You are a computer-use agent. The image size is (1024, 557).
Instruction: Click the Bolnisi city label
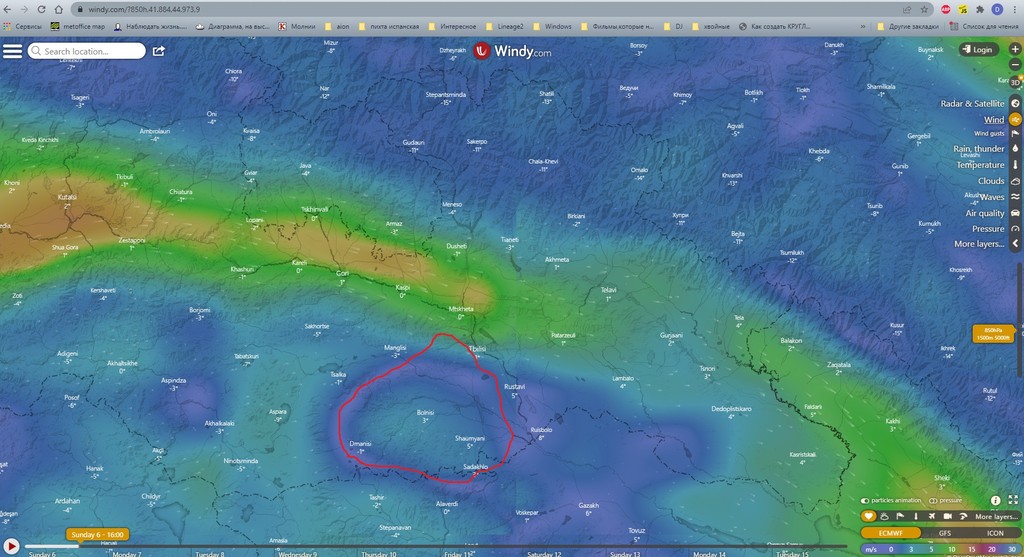click(425, 413)
